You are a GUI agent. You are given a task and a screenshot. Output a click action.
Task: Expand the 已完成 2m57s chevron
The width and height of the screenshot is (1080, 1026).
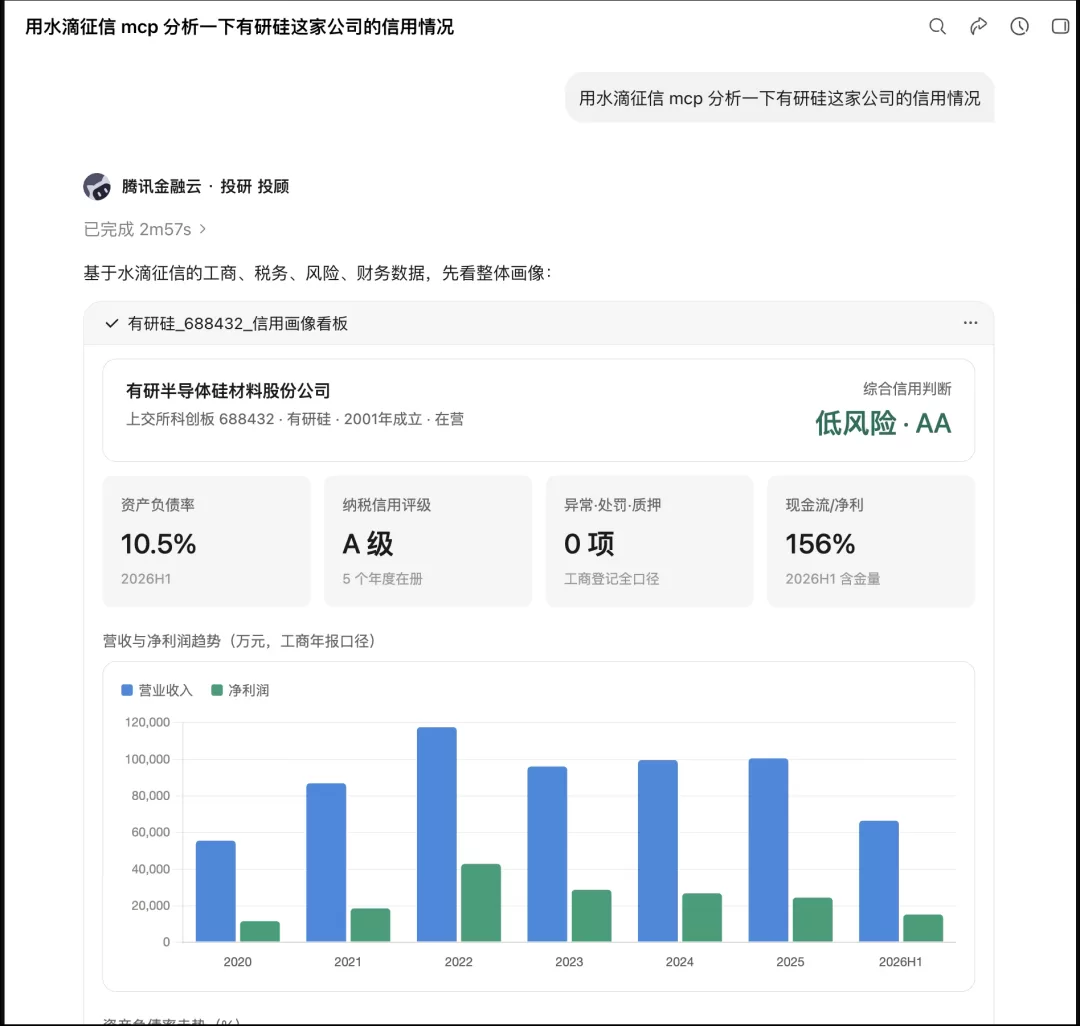(x=202, y=229)
